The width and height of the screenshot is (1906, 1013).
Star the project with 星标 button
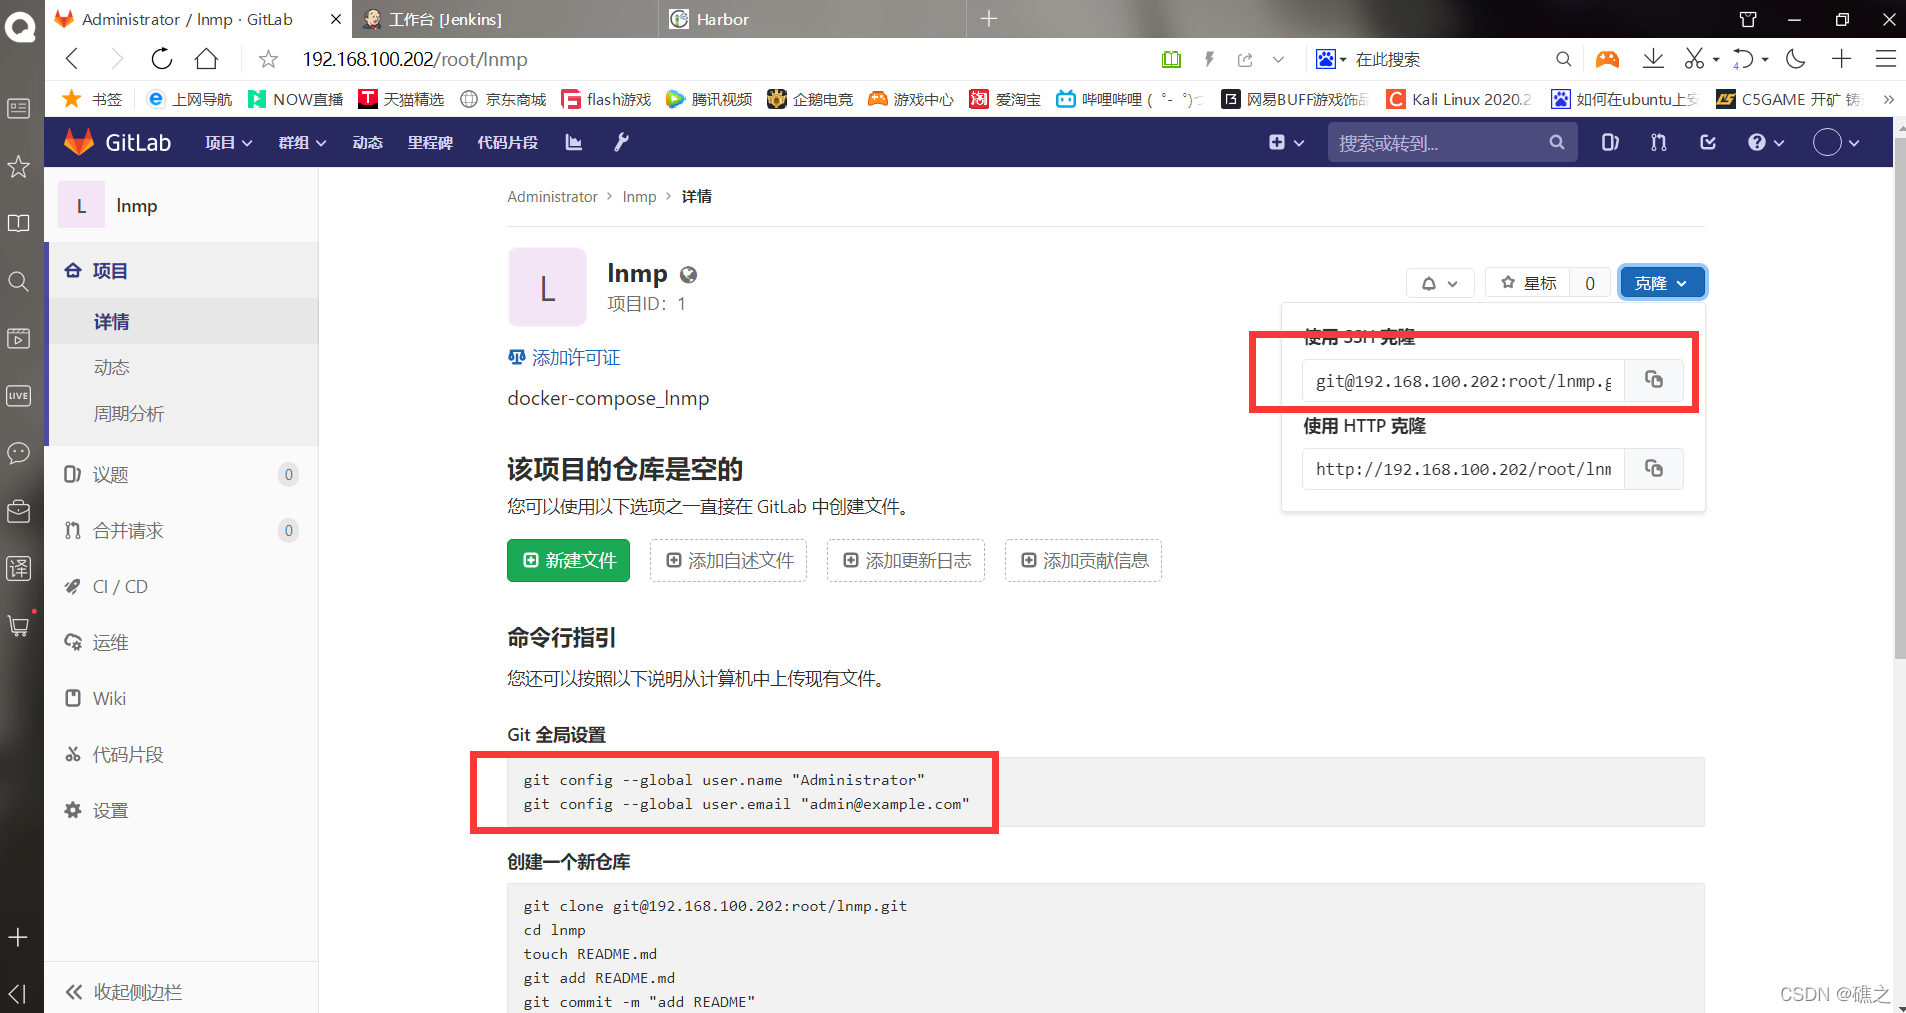point(1528,283)
